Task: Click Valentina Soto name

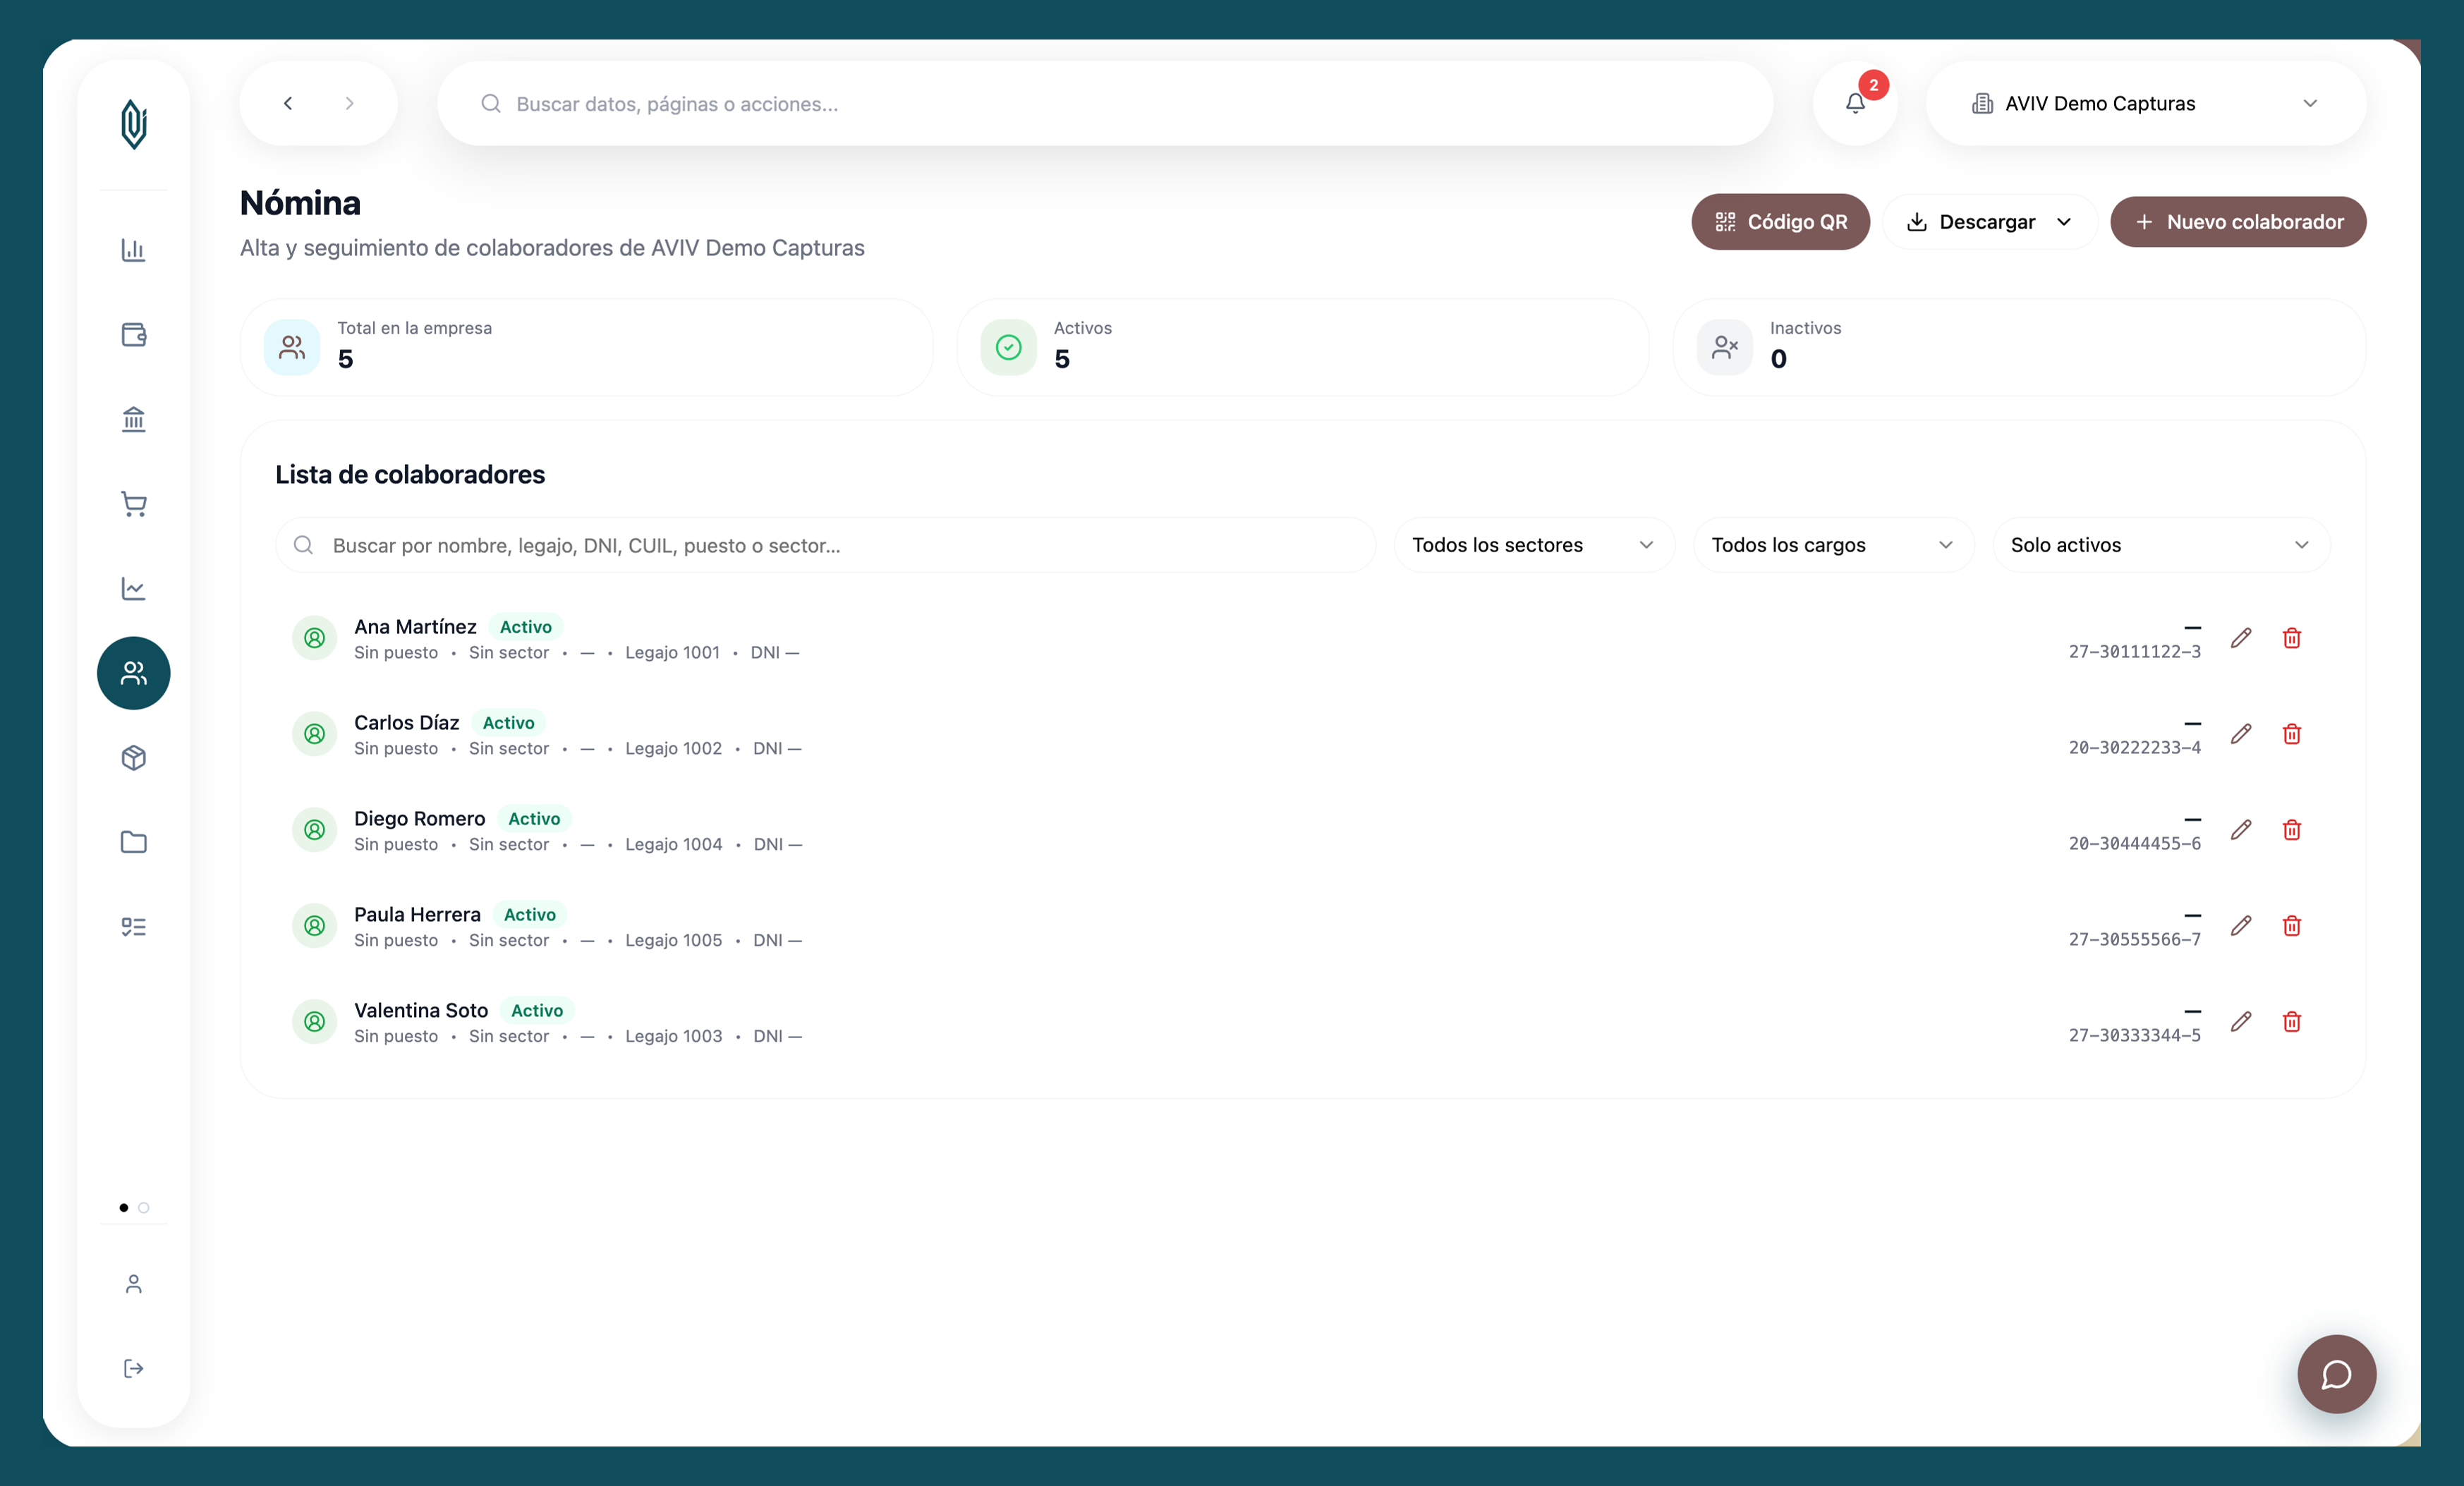Action: pos(421,1011)
